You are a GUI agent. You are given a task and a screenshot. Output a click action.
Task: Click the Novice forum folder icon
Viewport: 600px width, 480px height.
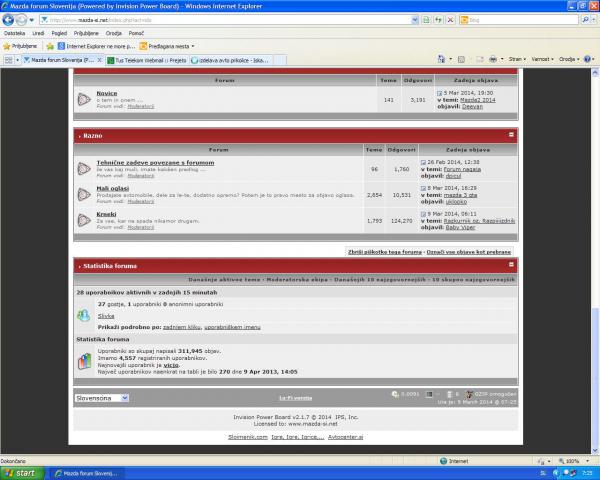click(x=84, y=99)
